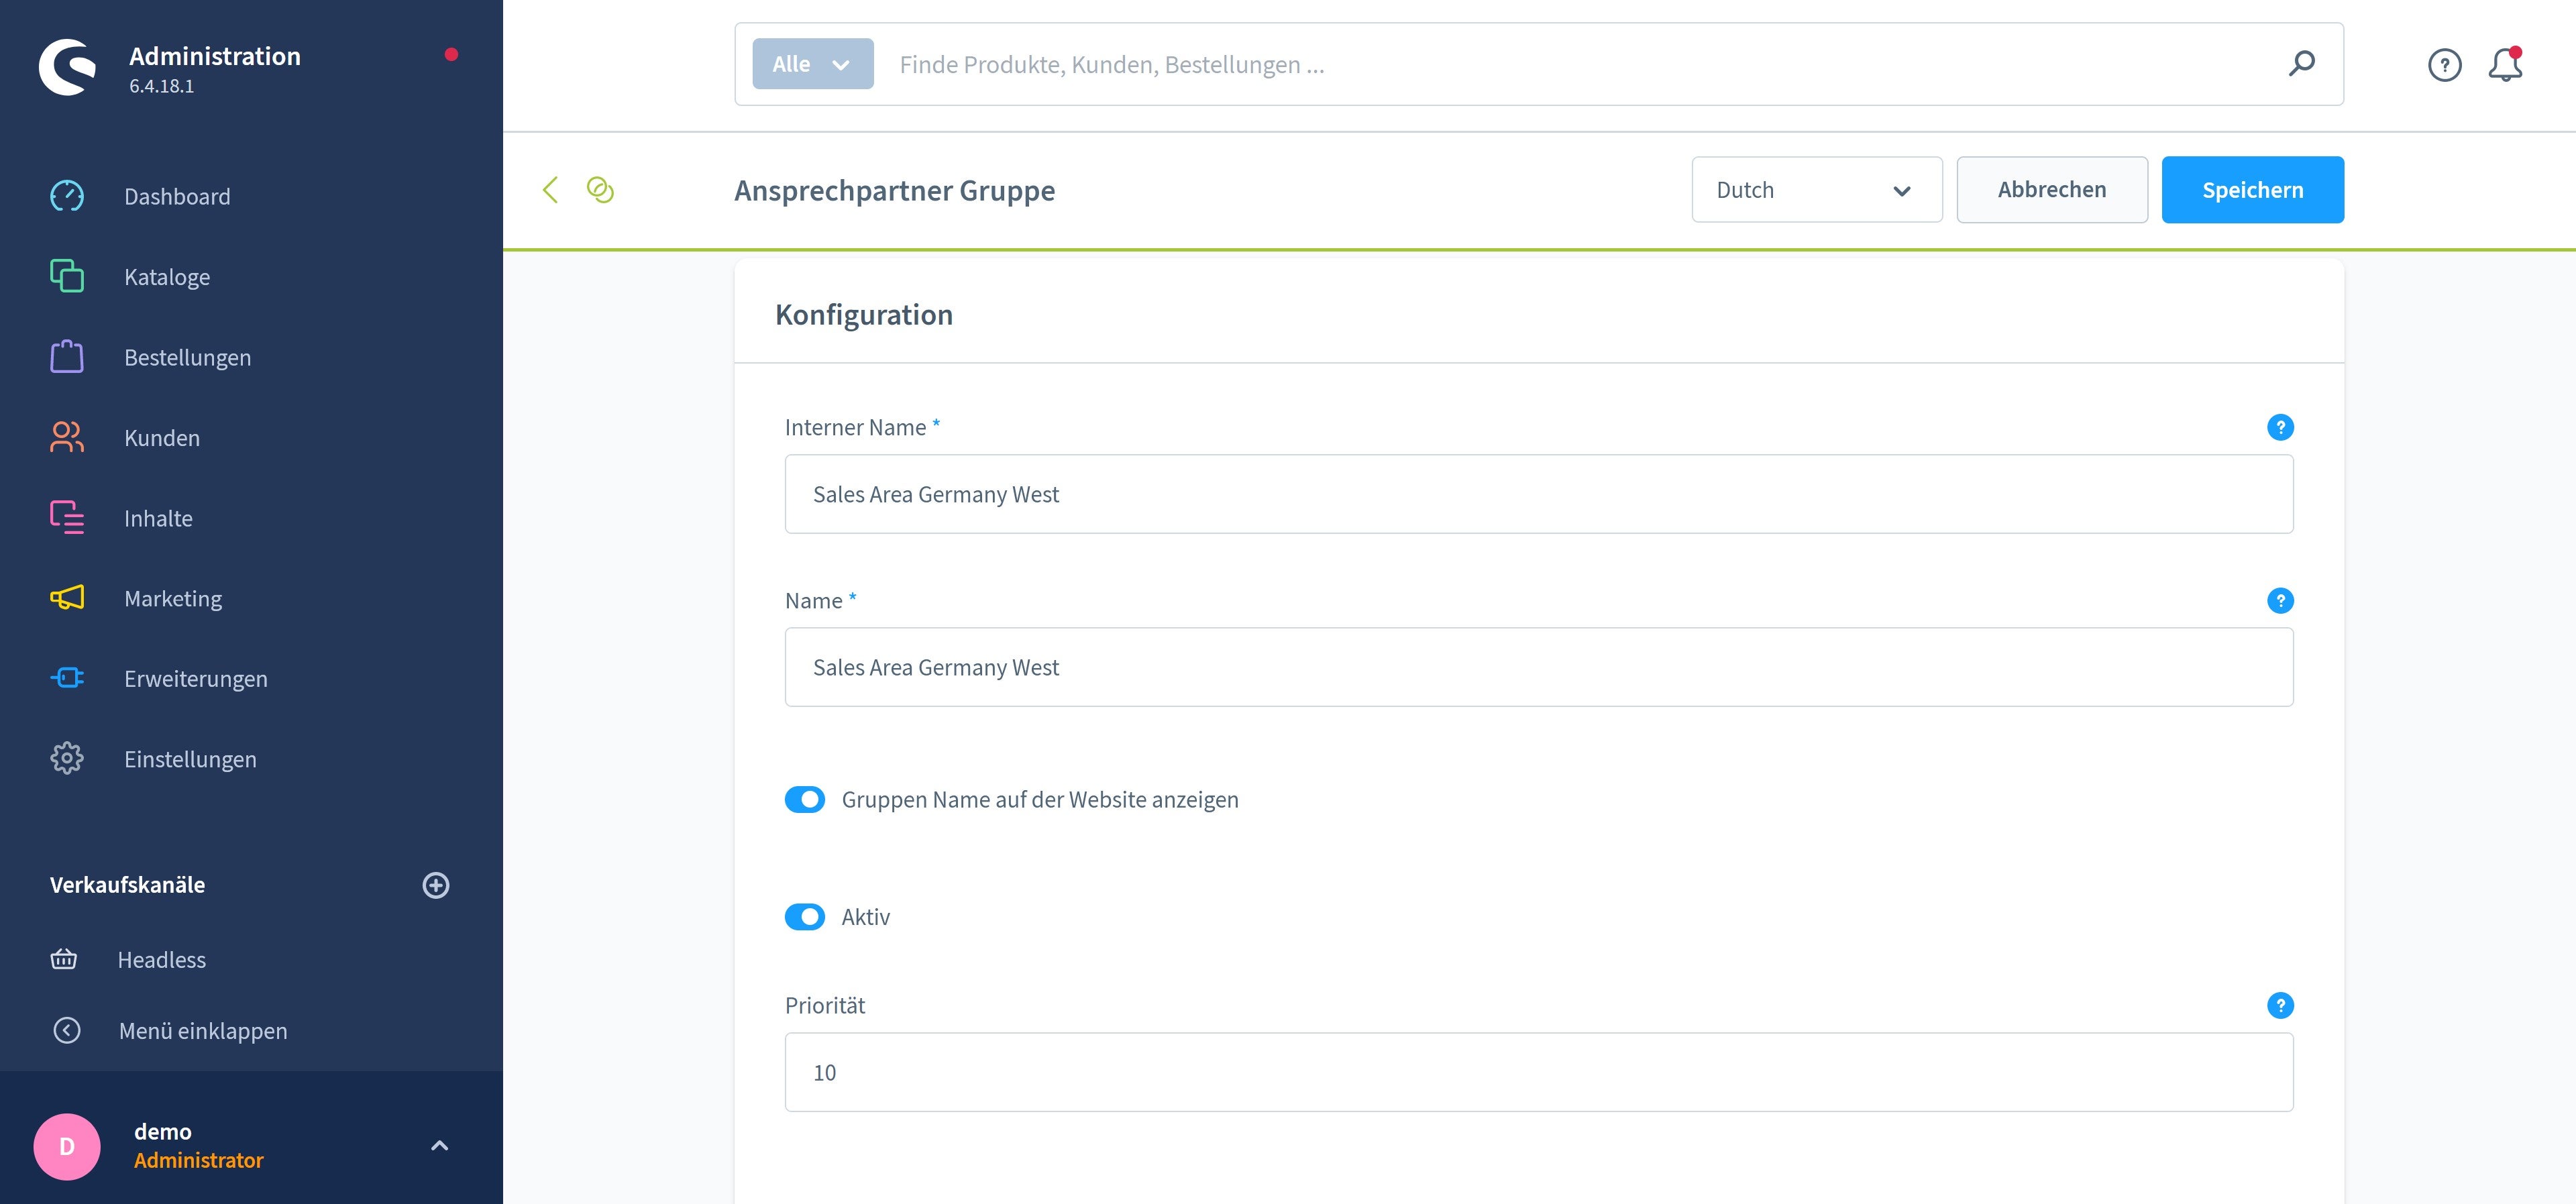Click the Verkaufskanäle heading
The height and width of the screenshot is (1204, 2576).
(x=127, y=885)
